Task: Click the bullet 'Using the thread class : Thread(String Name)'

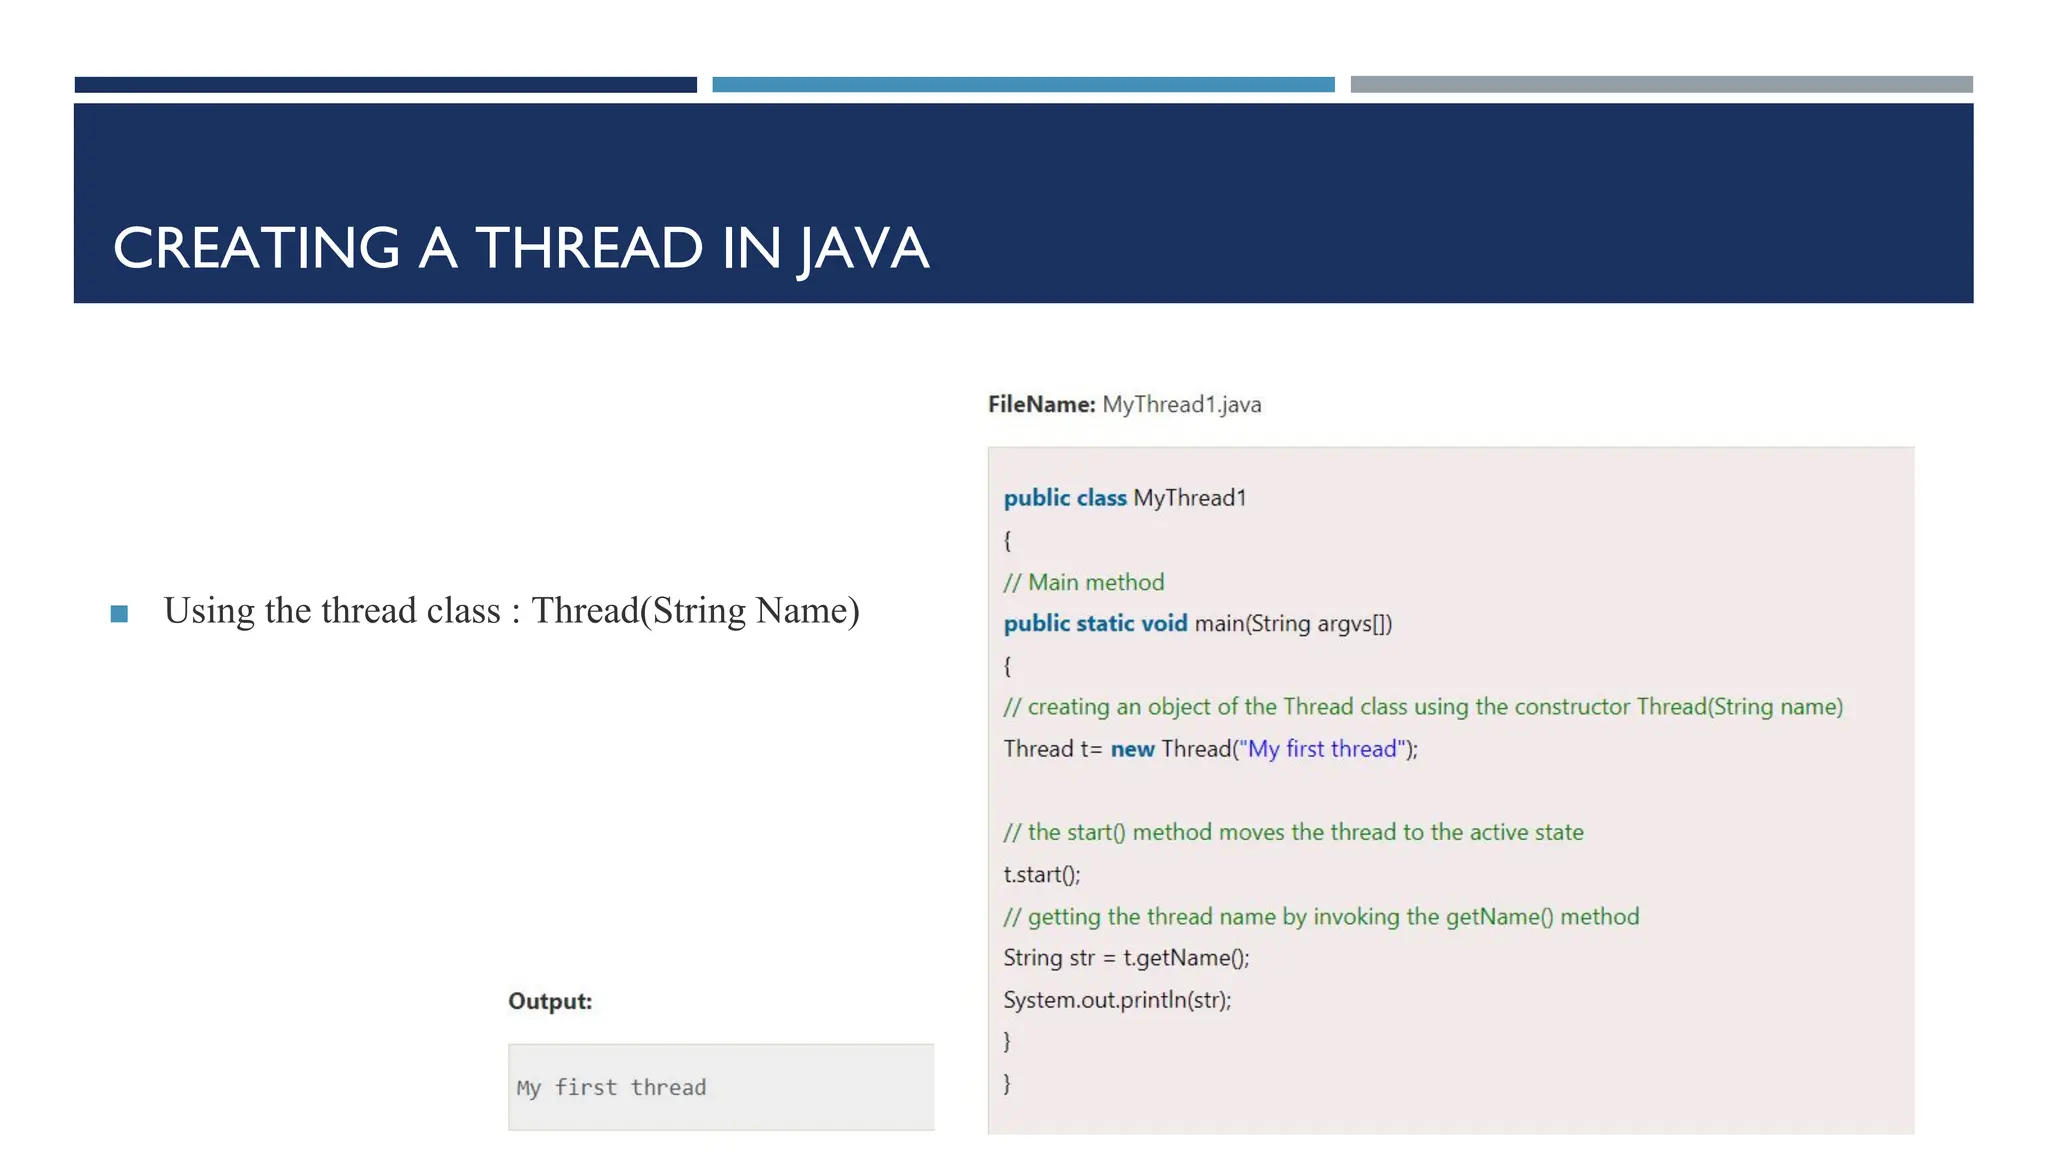Action: (x=511, y=611)
